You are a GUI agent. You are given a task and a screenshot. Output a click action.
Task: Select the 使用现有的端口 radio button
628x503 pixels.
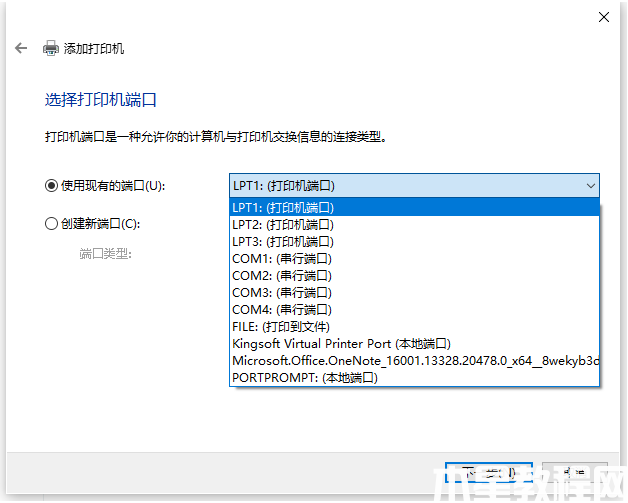coord(51,186)
